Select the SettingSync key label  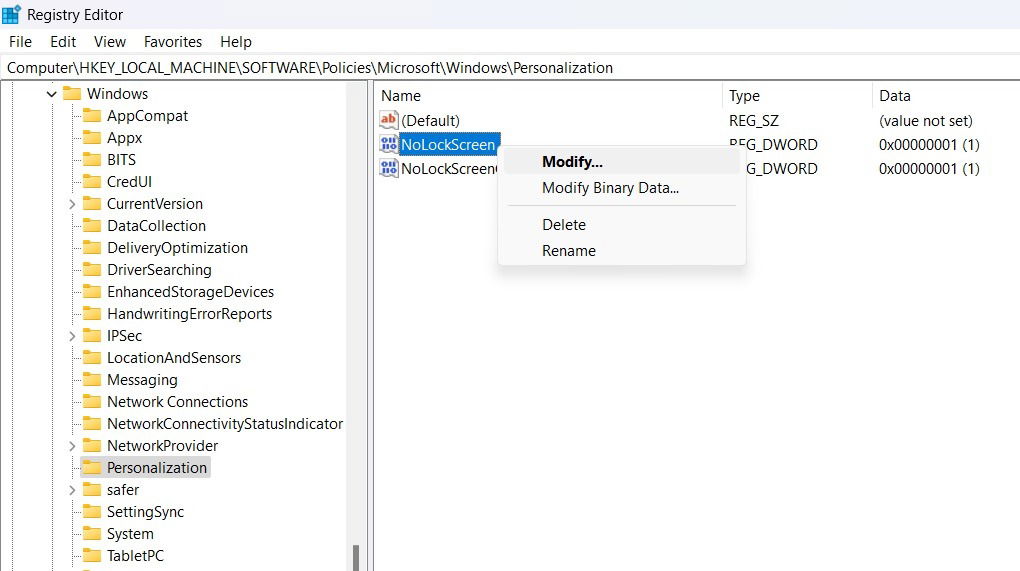point(145,512)
